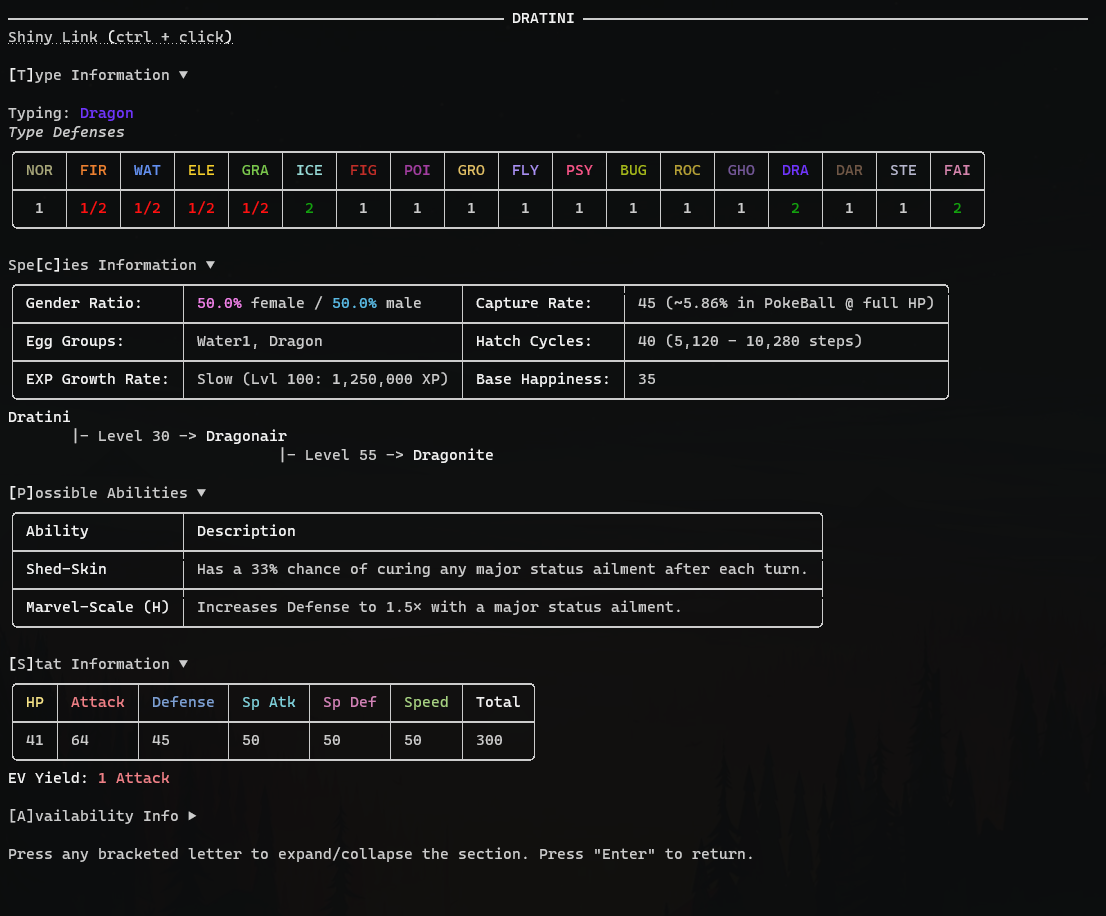This screenshot has width=1106, height=916.
Task: Click Dragonair in the evolution tree
Action: (246, 436)
